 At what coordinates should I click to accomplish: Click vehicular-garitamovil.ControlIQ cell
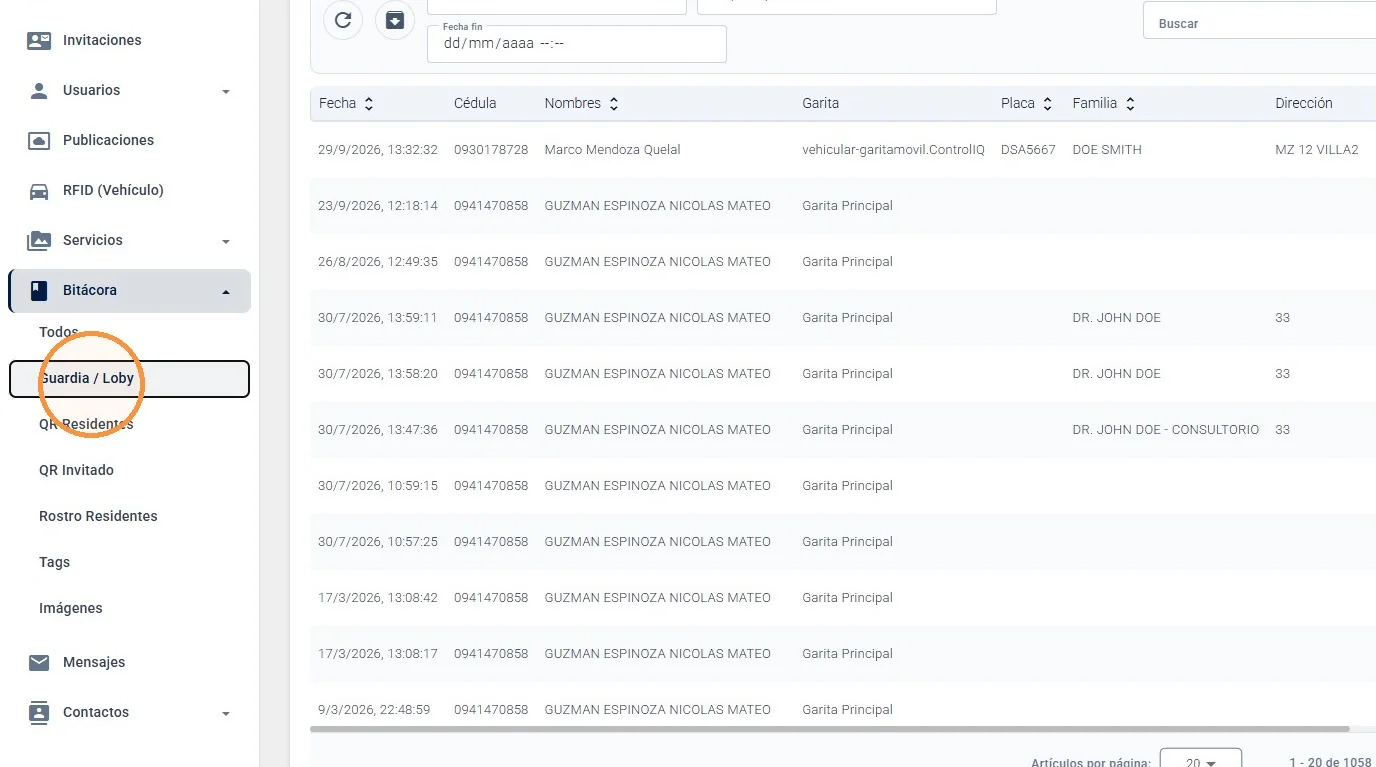(893, 150)
